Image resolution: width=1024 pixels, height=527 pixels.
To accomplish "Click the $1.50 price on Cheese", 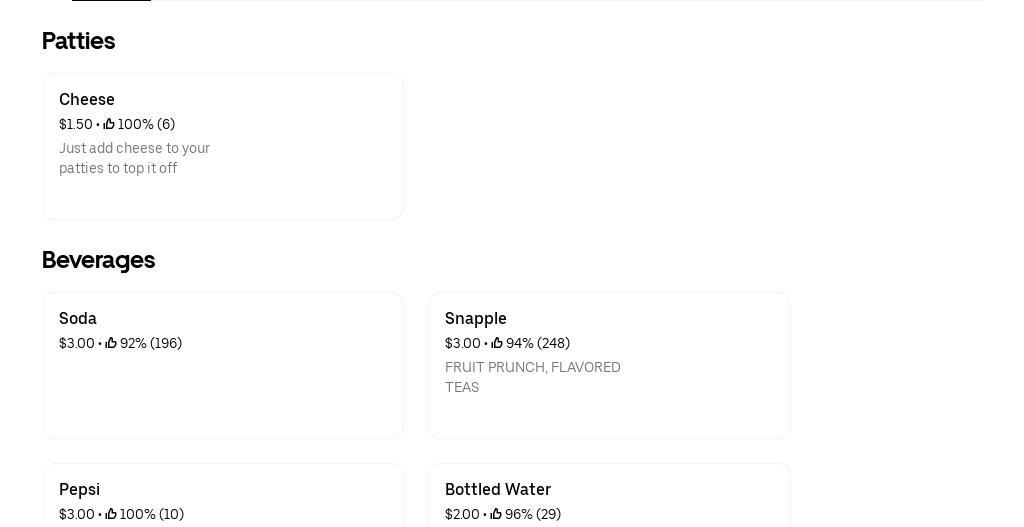I will [76, 125].
